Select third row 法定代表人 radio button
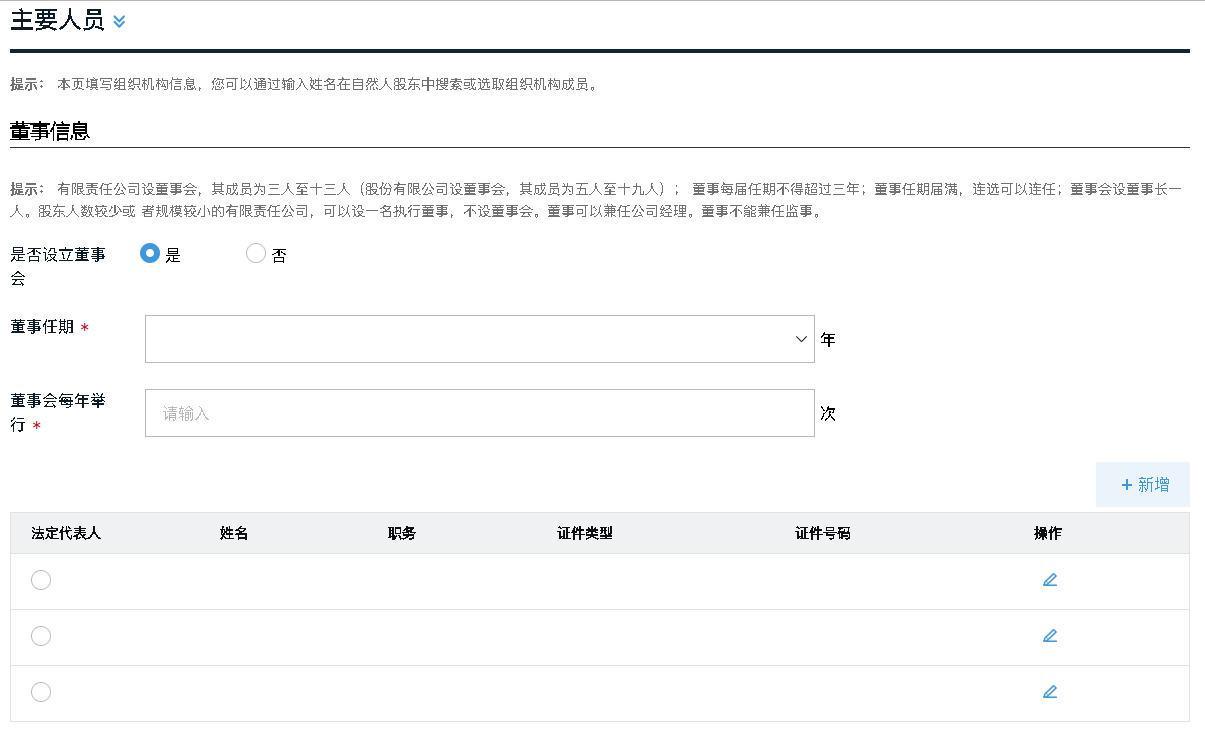The width and height of the screenshot is (1205, 730). click(40, 691)
